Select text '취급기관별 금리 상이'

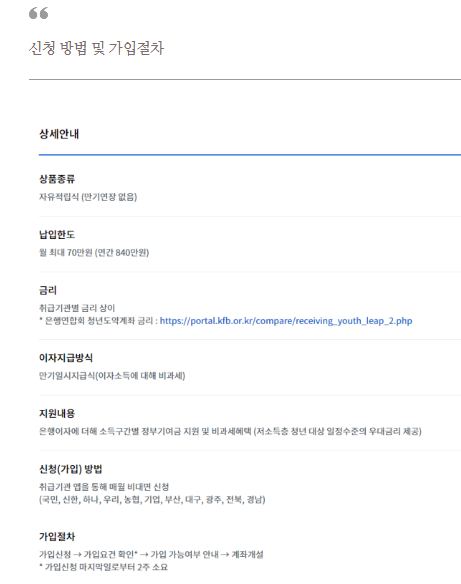point(77,308)
